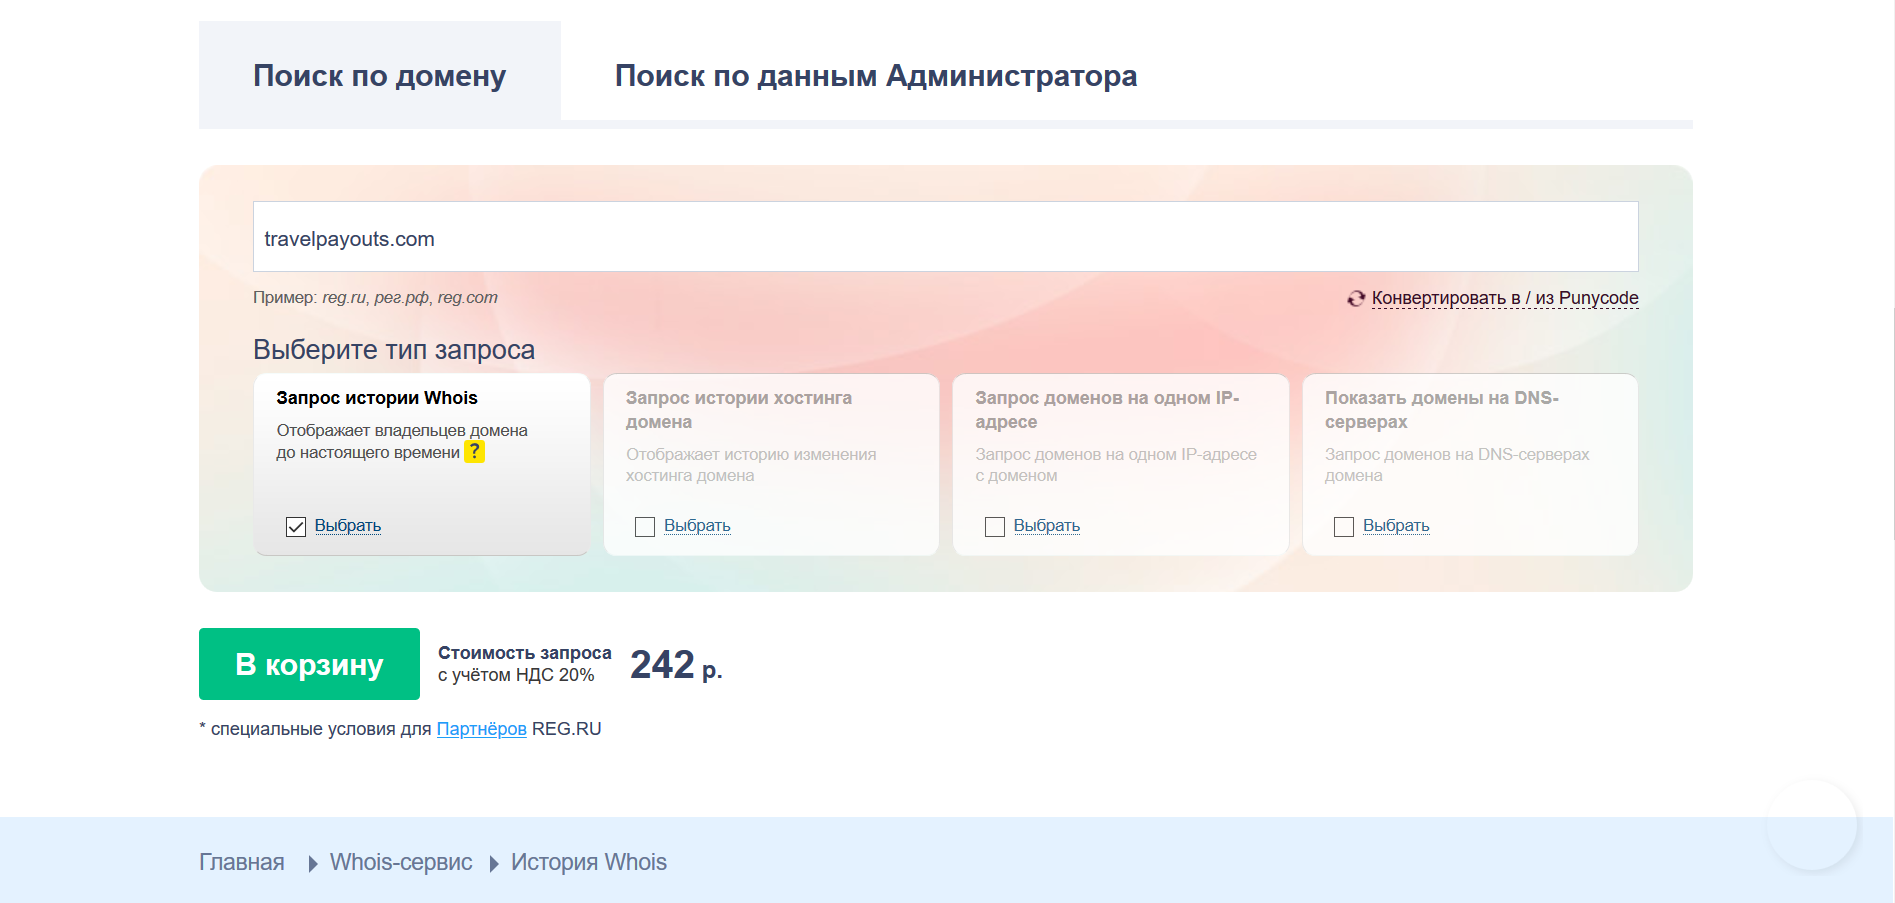1895x903 pixels.
Task: Click the Punycode convert arrows icon
Action: pyautogui.click(x=1355, y=298)
